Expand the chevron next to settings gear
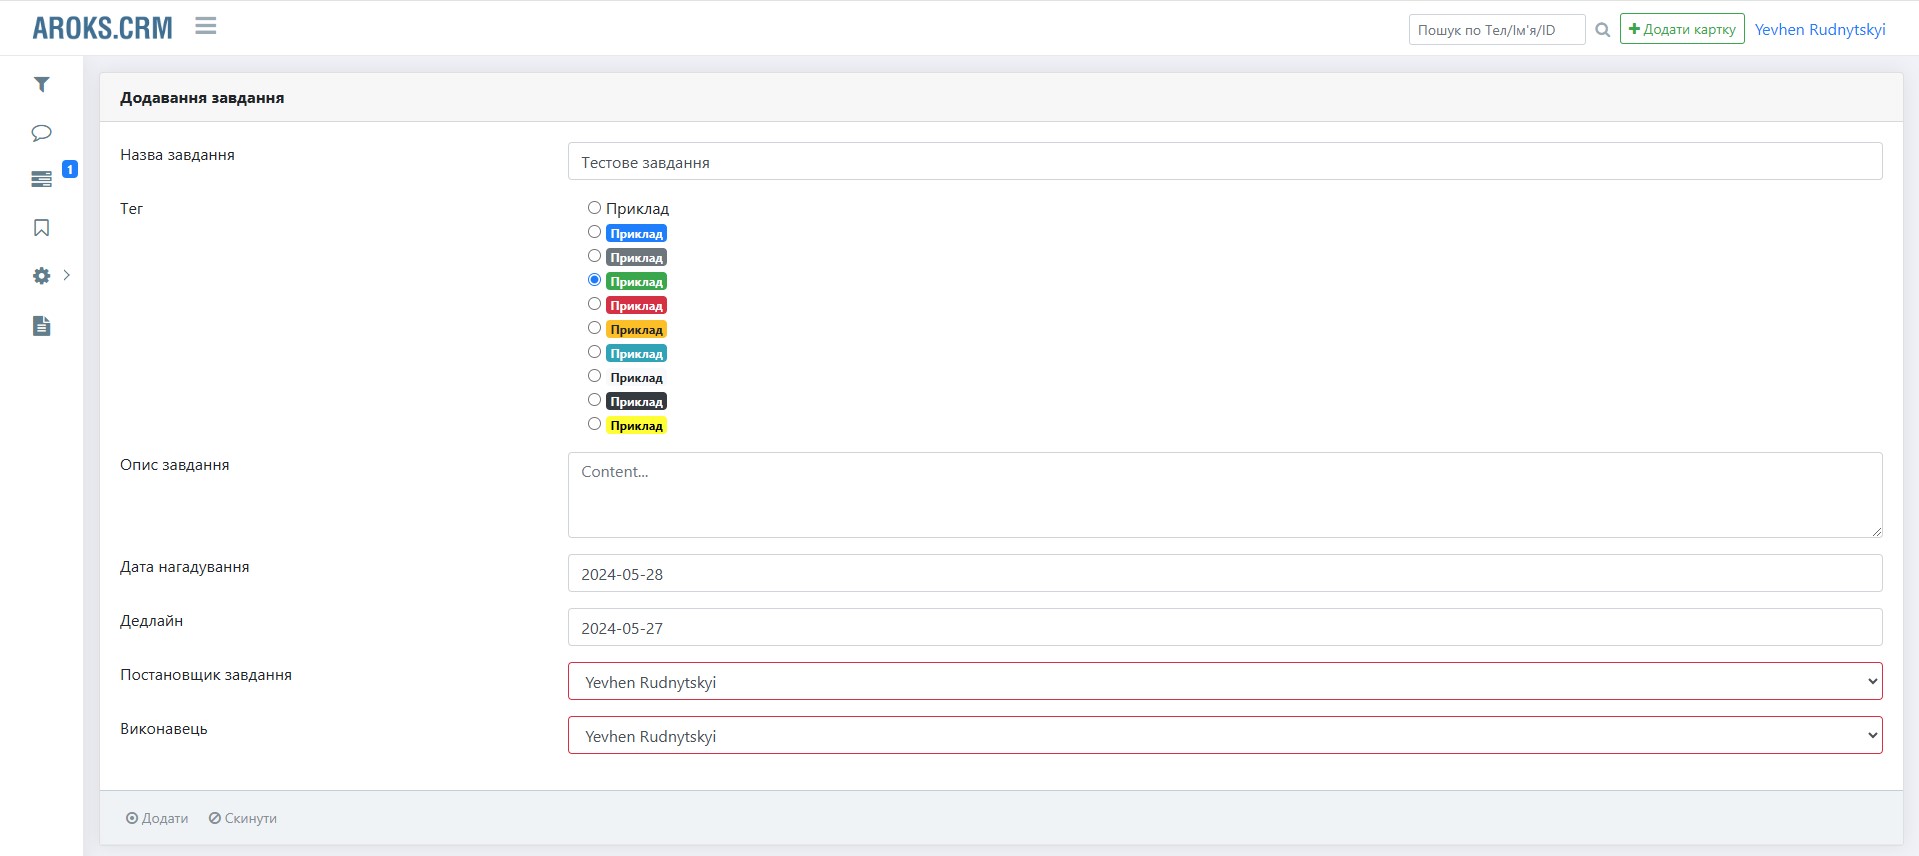This screenshot has height=856, width=1919. 67,275
